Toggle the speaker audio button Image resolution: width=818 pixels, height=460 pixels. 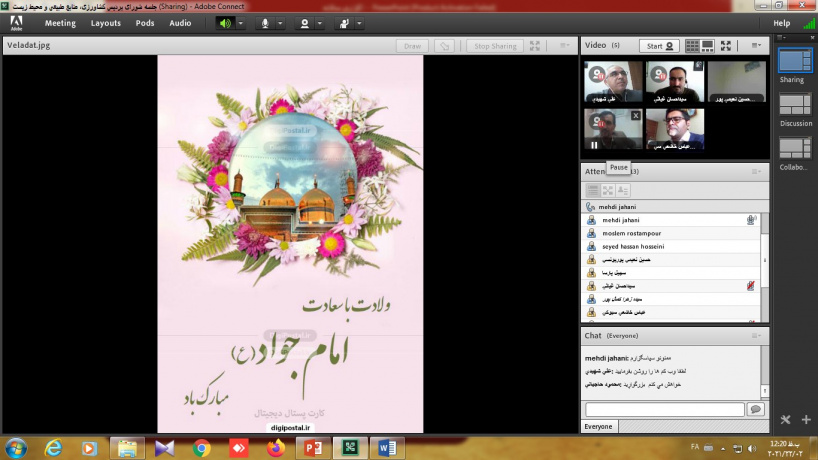click(225, 23)
